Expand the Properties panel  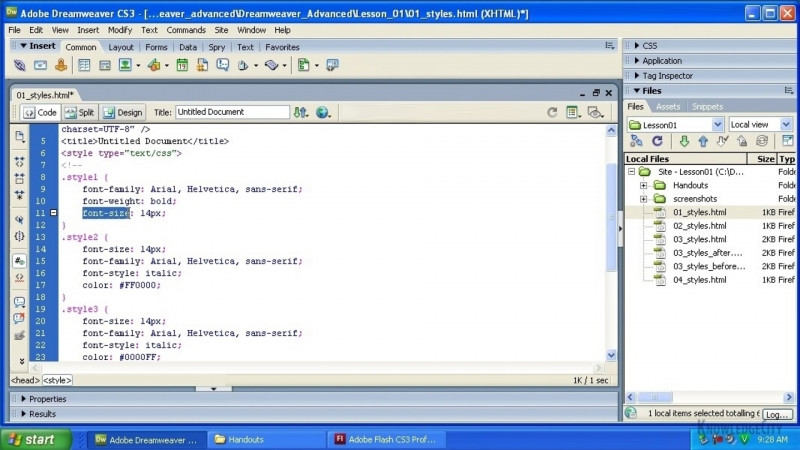tap(23, 398)
